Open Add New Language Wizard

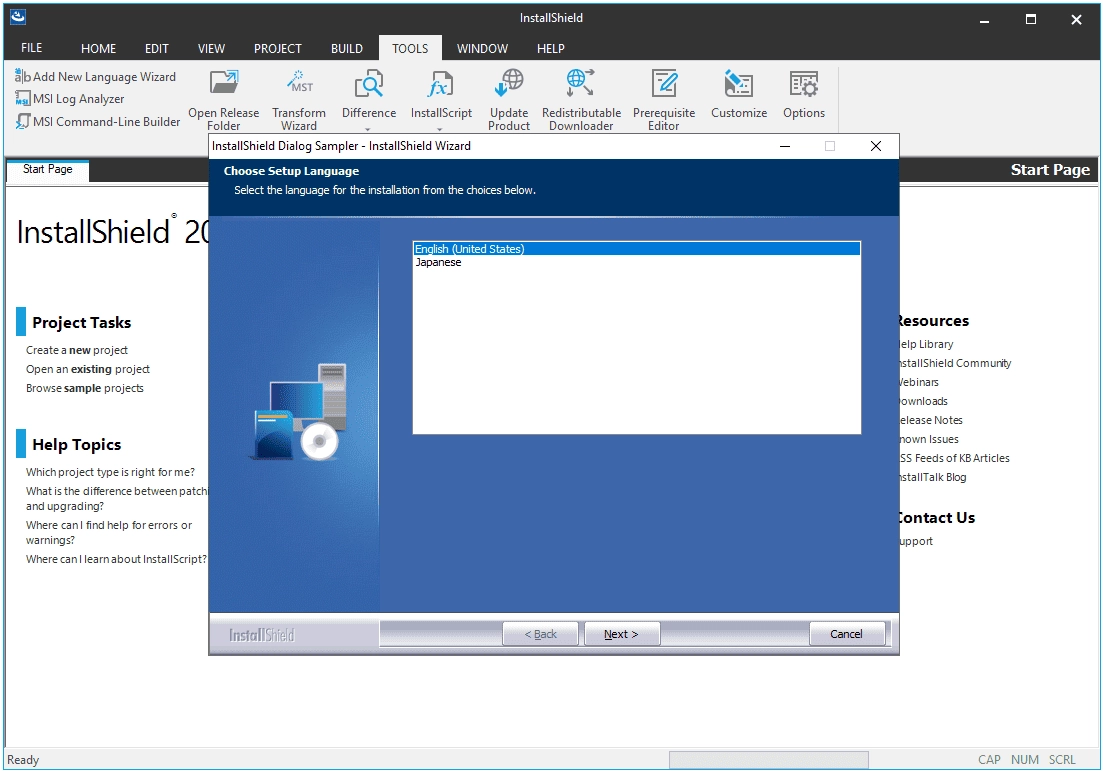pos(95,77)
